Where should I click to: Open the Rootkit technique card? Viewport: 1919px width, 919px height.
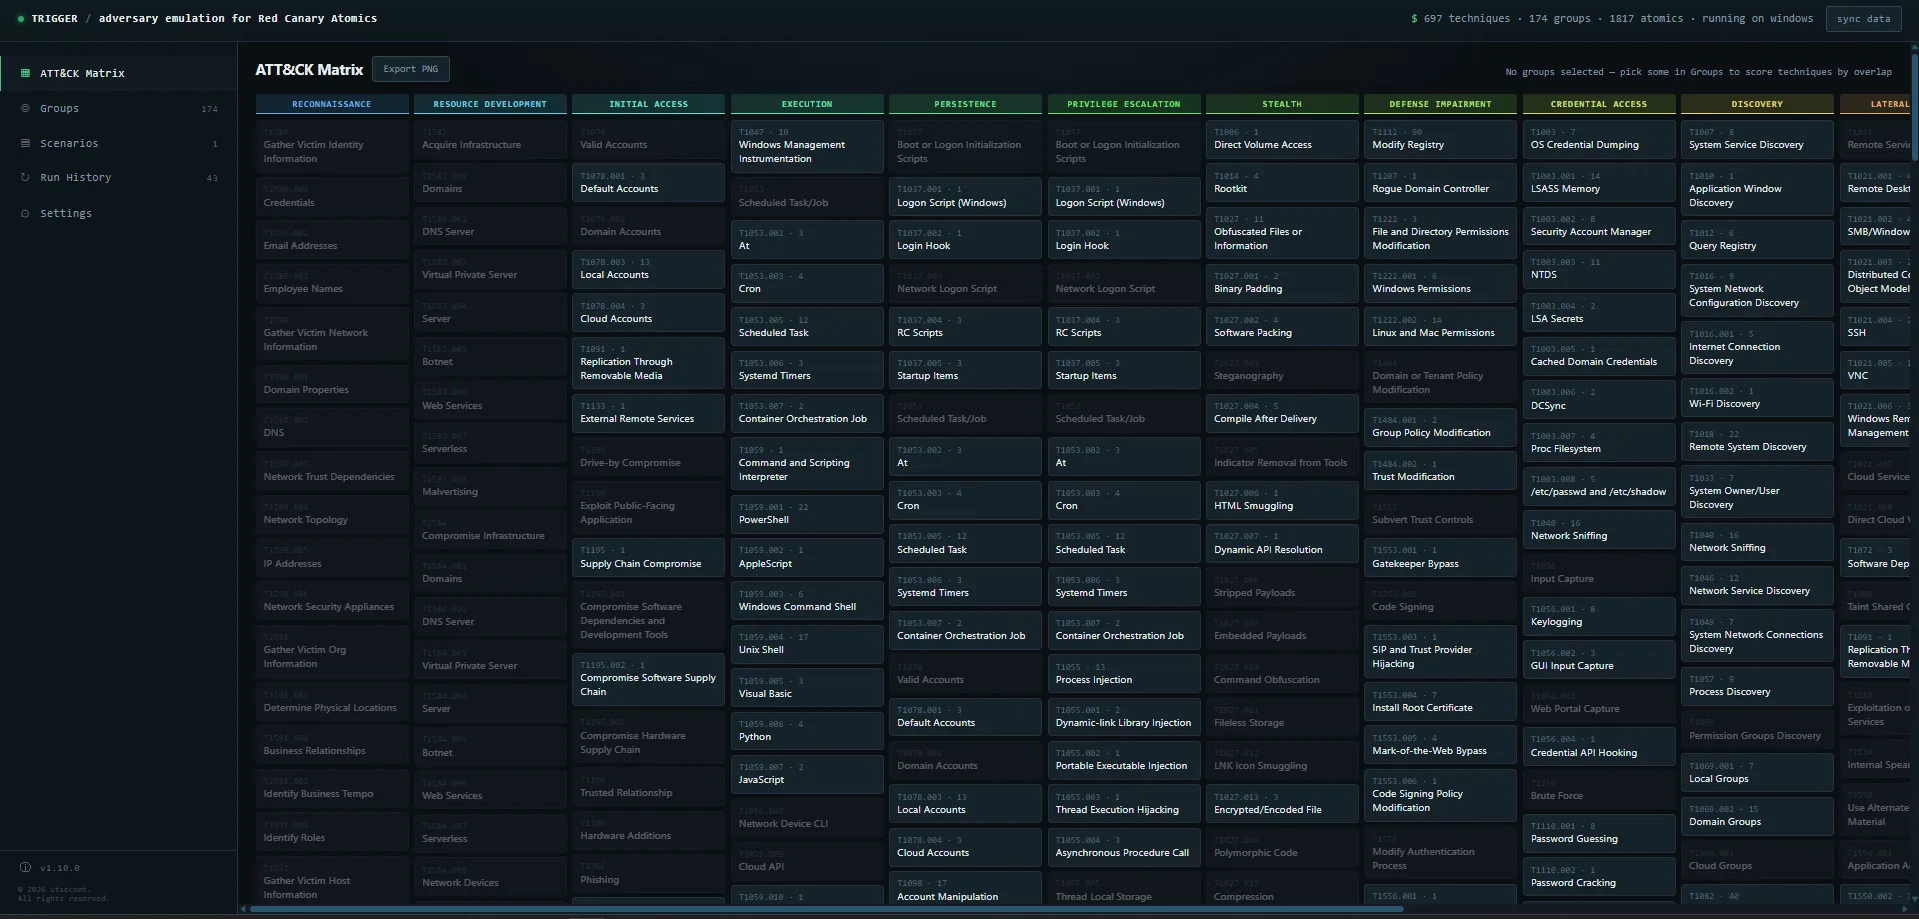click(x=1282, y=182)
